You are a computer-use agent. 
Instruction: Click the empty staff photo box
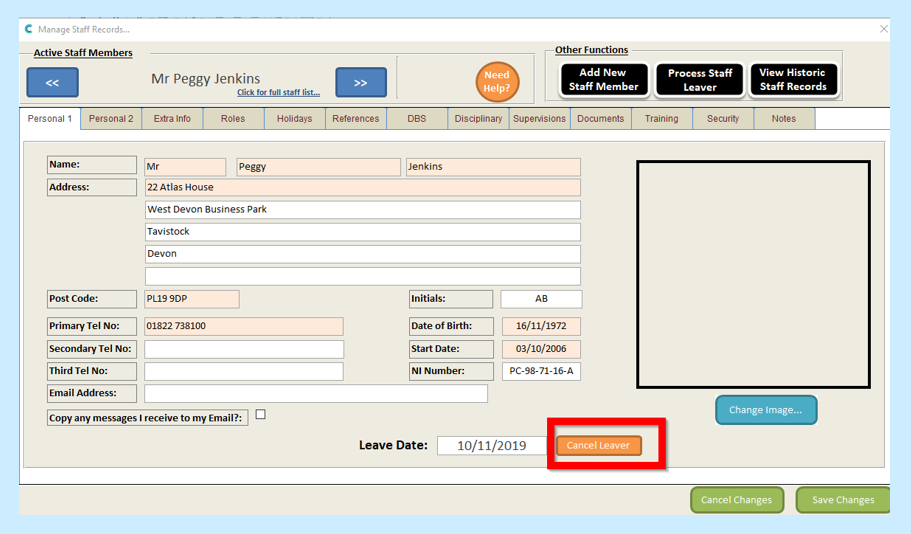pyautogui.click(x=753, y=274)
